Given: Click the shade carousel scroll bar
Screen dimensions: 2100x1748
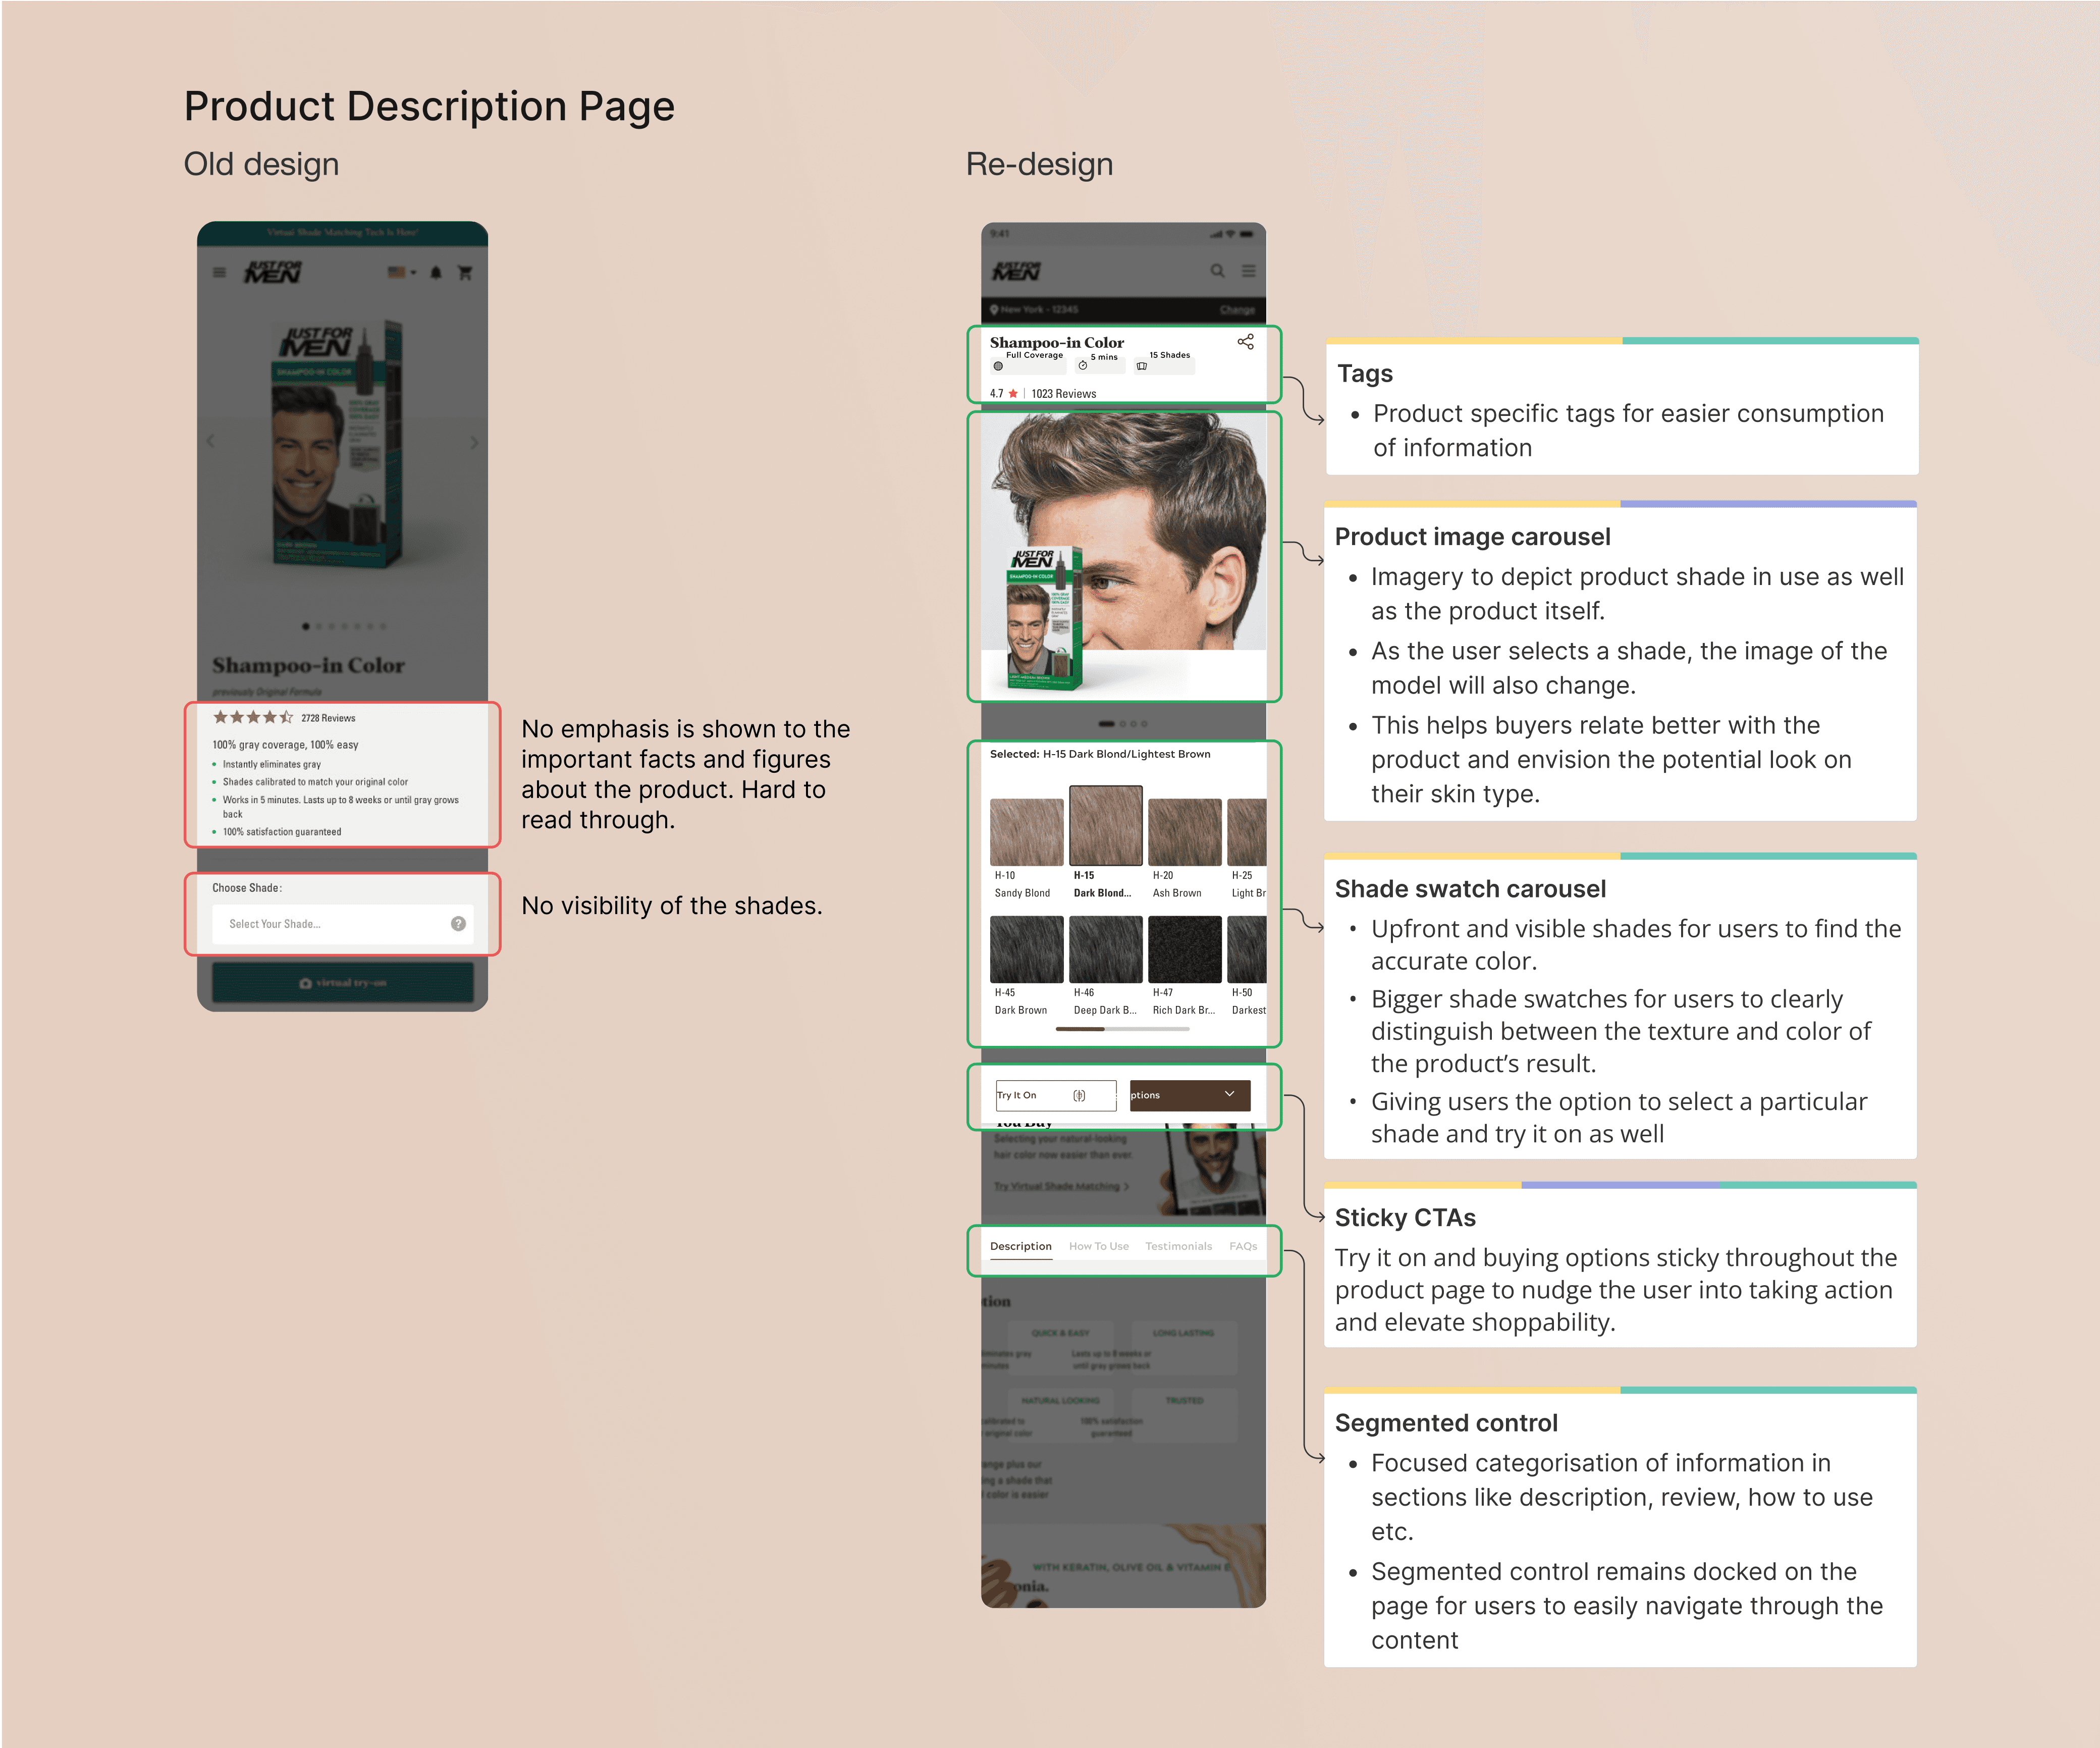Looking at the screenshot, I should click(1123, 1029).
